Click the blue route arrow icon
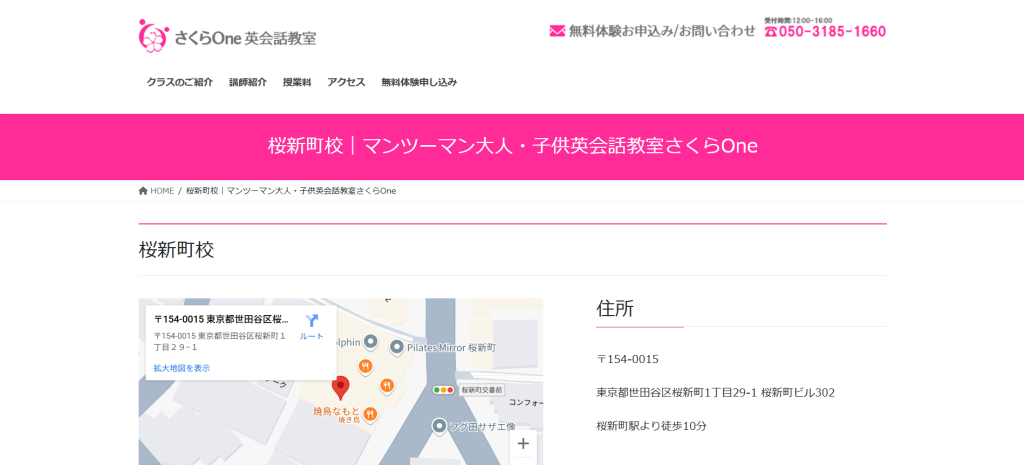 (311, 321)
